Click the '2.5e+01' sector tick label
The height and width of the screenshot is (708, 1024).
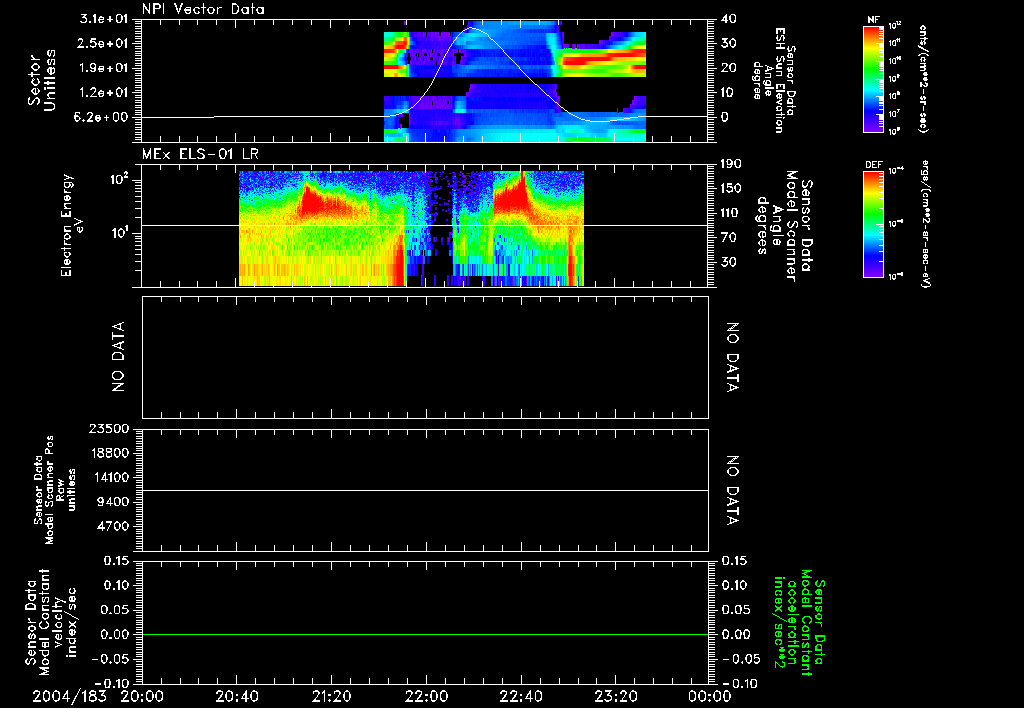pos(104,43)
